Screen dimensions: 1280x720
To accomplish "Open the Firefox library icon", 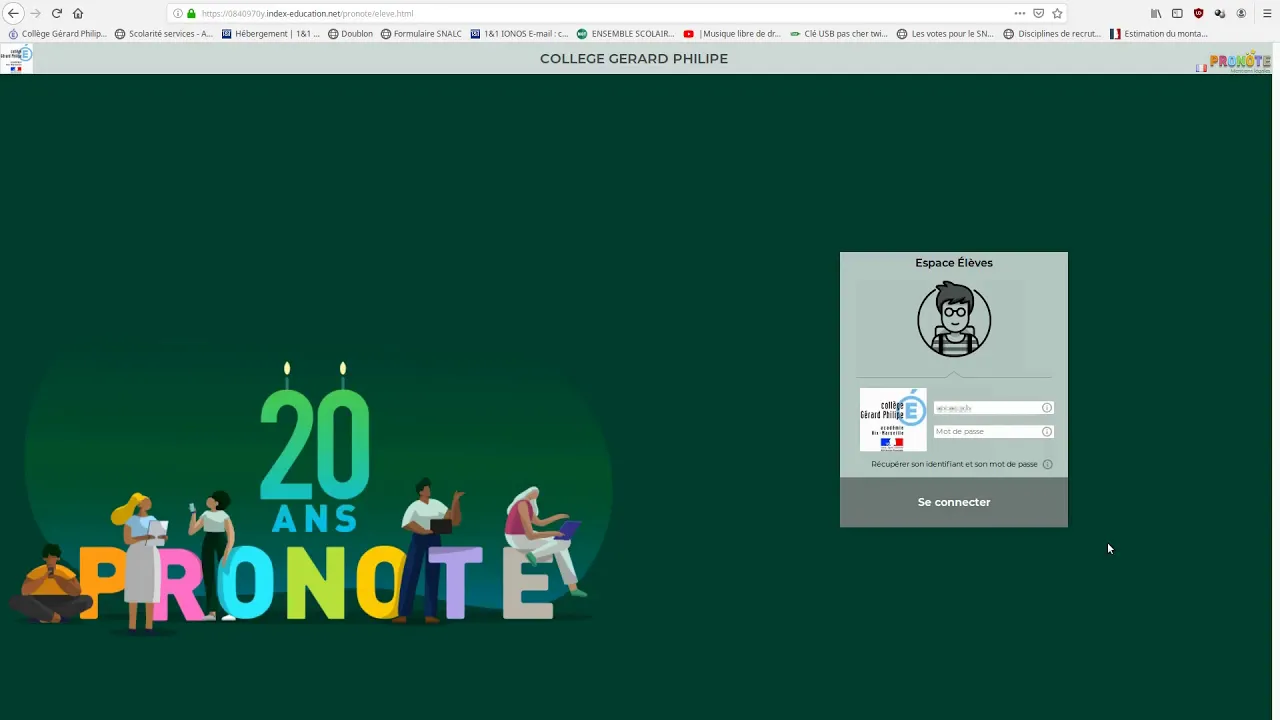I will click(x=1156, y=13).
